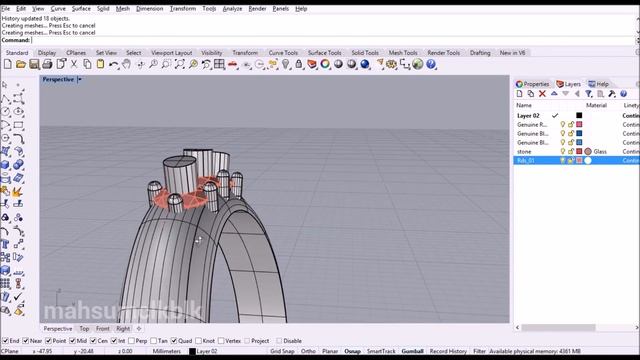This screenshot has width=640, height=360.
Task: Click the Paste clipboard icon
Action: point(100,64)
